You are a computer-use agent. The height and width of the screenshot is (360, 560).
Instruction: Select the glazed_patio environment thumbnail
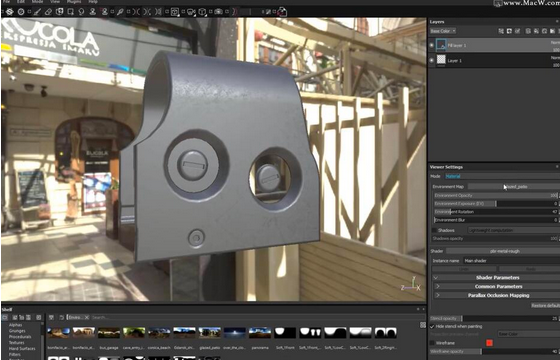click(210, 333)
